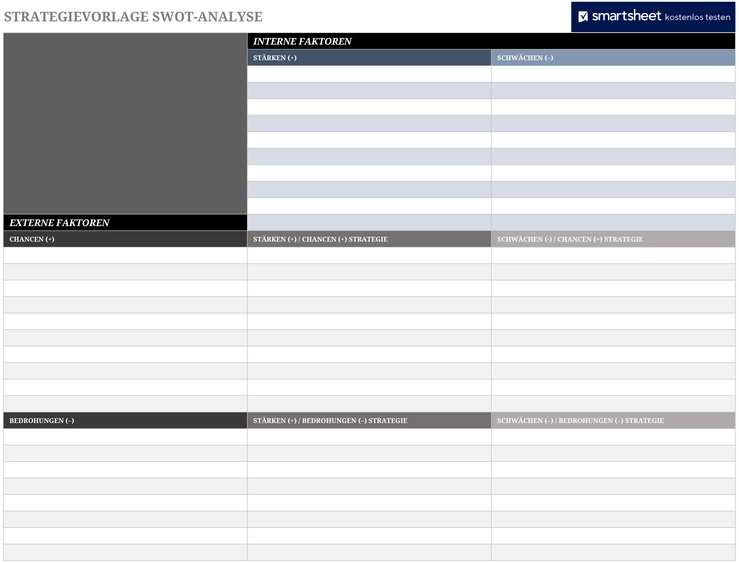Select 'STÄRKEN (+) / BEDROHUNGEN (–) STRATEGIE' header
The image size is (739, 563).
[x=369, y=420]
